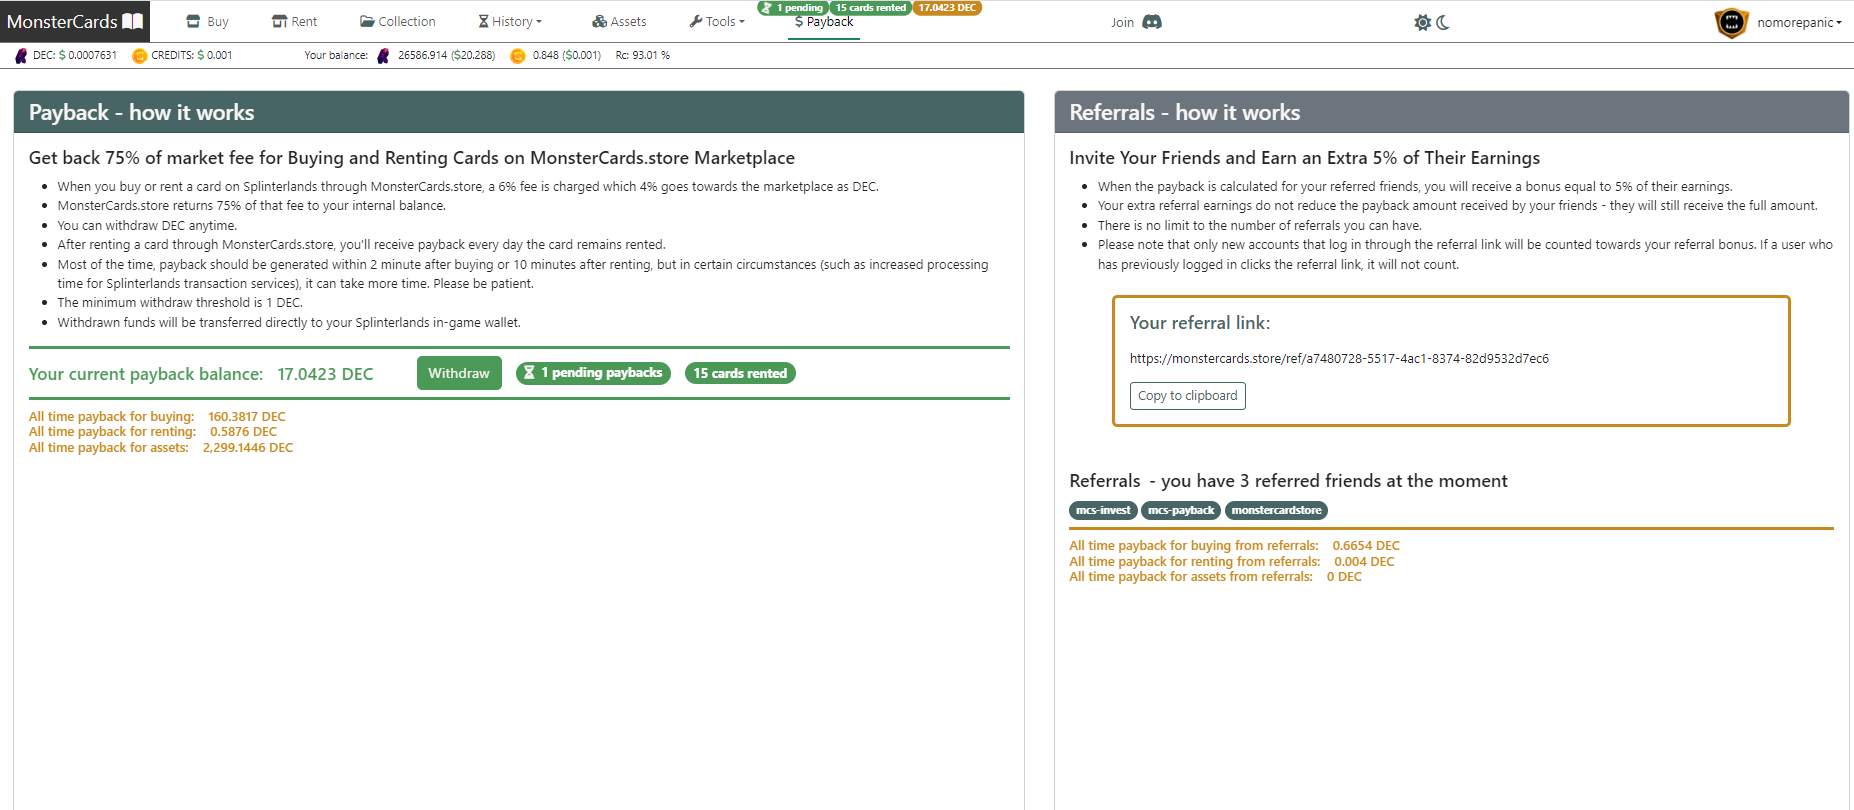Click the DEC balance icon beside 26586.914
The width and height of the screenshot is (1854, 810).
(383, 56)
